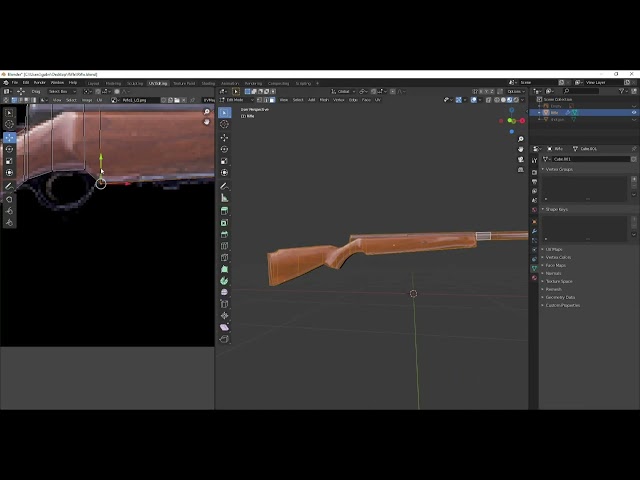Switch to material preview shading
This screenshot has height=480, width=640.
pyautogui.click(x=509, y=100)
